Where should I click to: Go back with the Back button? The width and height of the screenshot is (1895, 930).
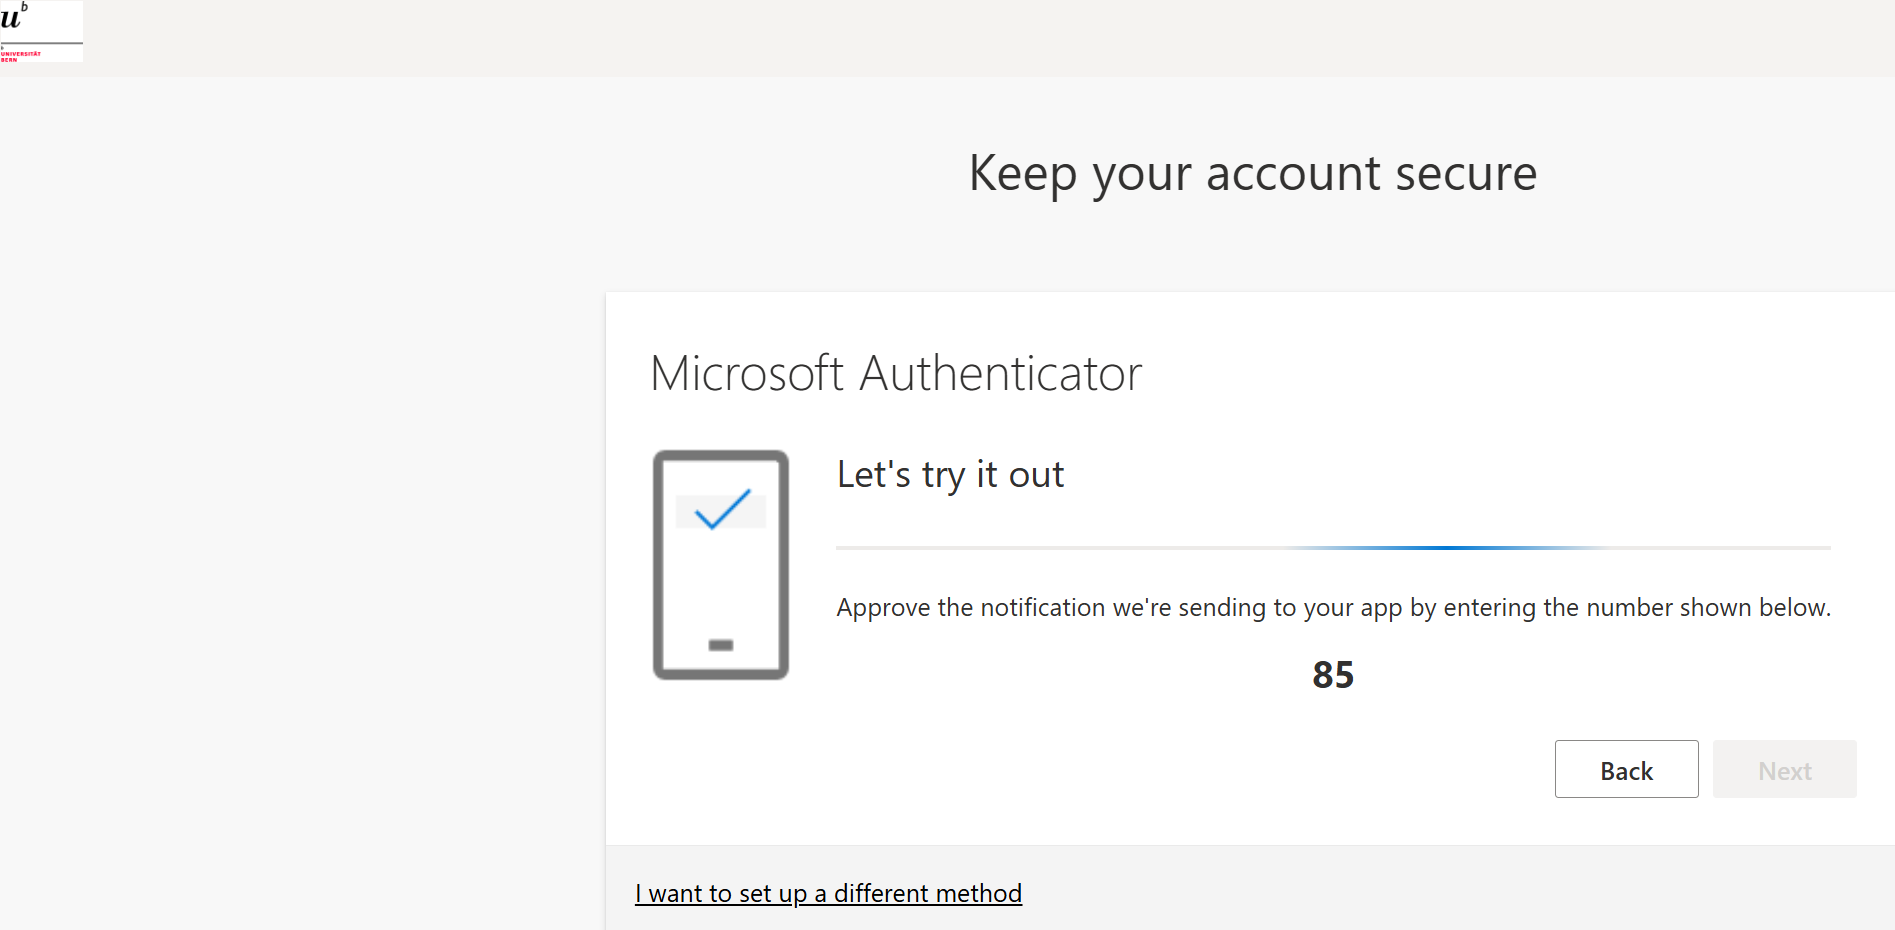[1626, 769]
